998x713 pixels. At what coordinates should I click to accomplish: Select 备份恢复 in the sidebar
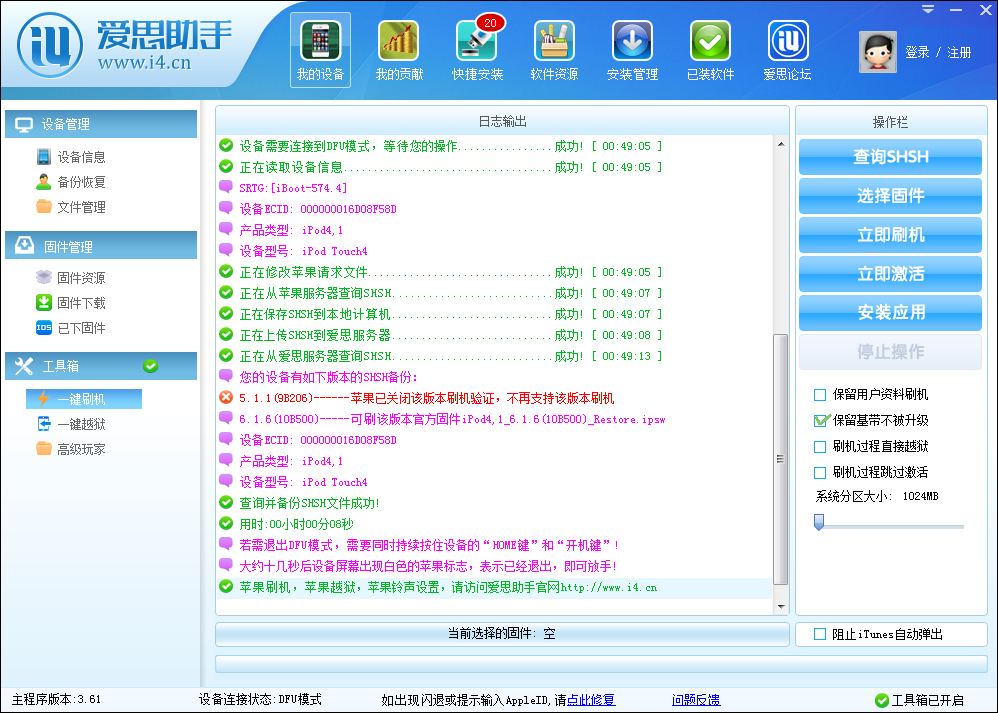71,182
